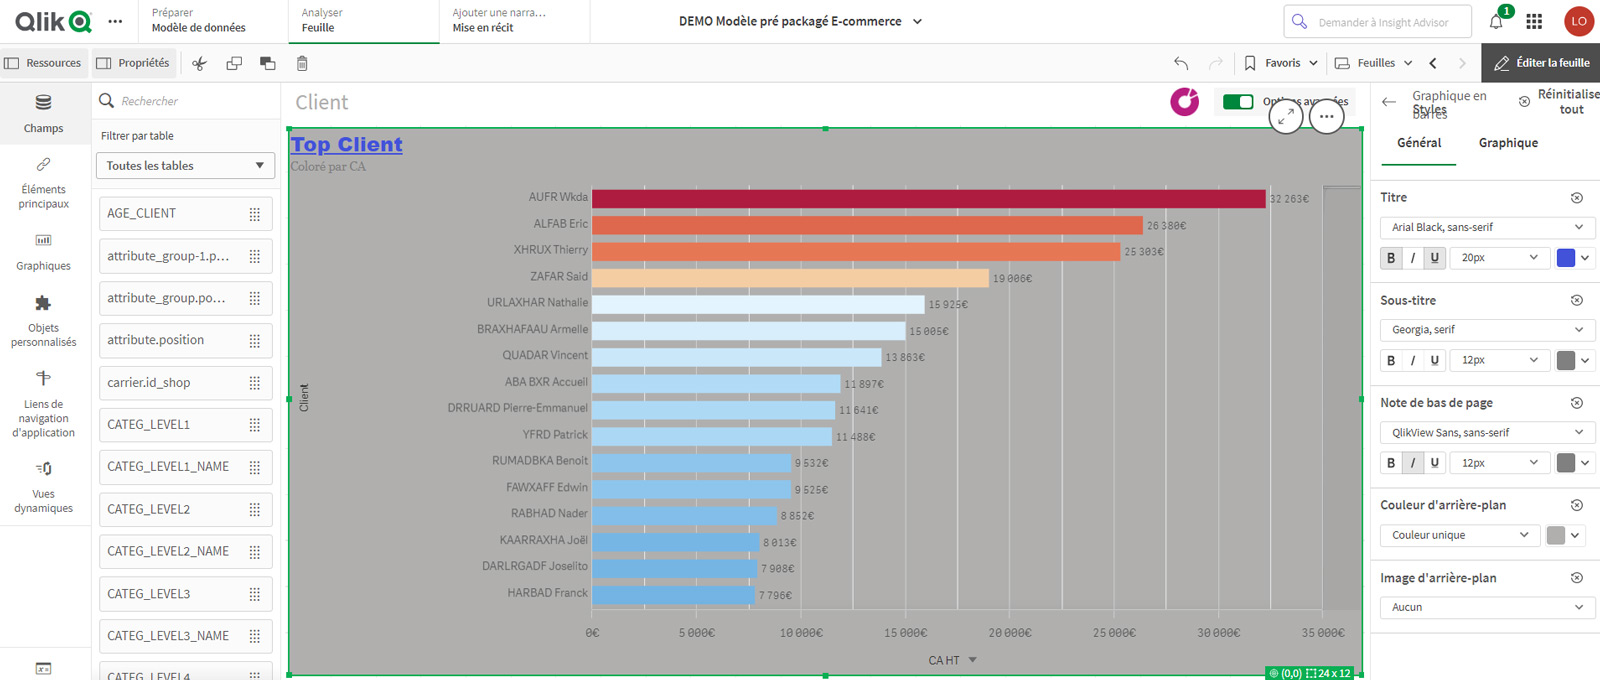The height and width of the screenshot is (680, 1600).
Task: Open Titre font family dropdown
Action: 1488,227
